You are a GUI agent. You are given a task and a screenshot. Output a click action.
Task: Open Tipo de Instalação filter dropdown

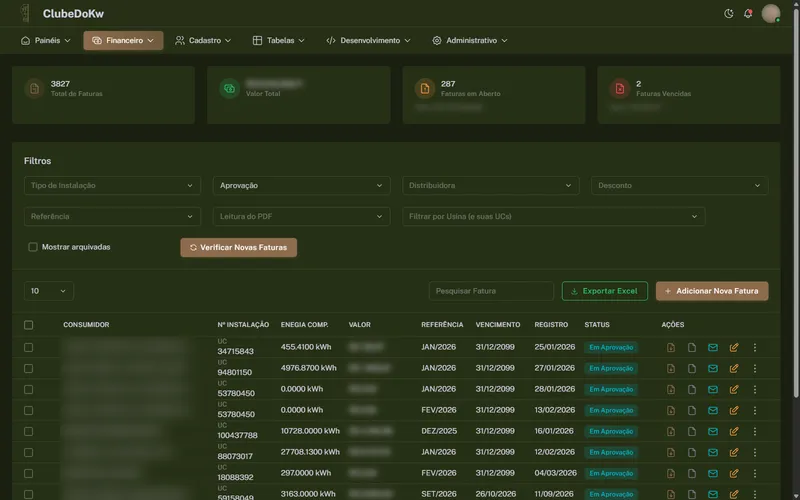click(112, 186)
